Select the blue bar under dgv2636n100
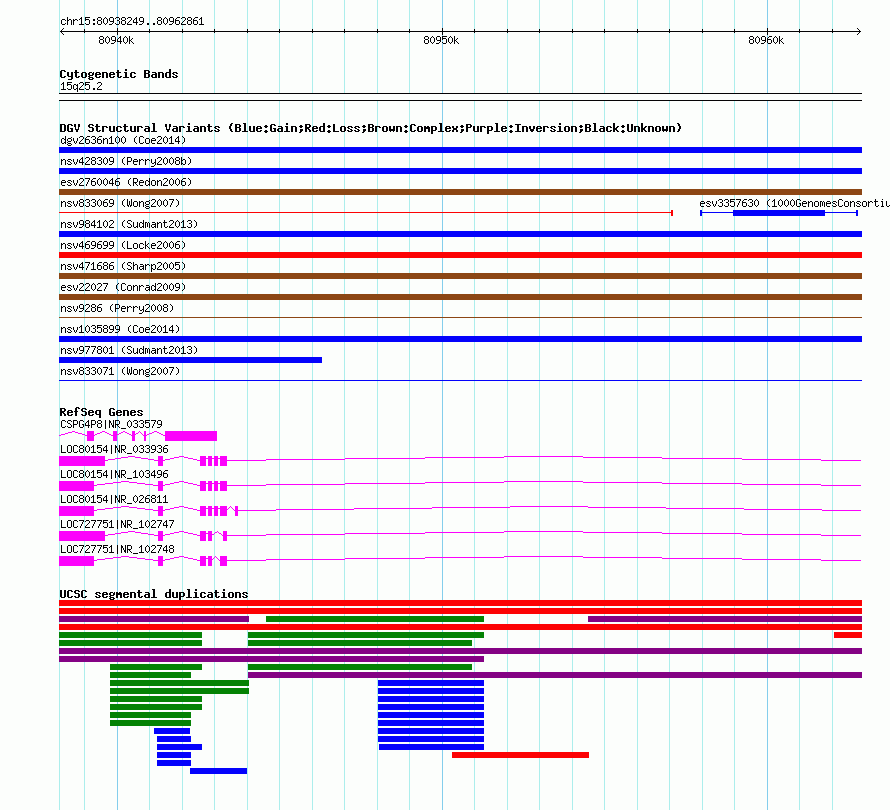The image size is (890, 810). (x=460, y=150)
